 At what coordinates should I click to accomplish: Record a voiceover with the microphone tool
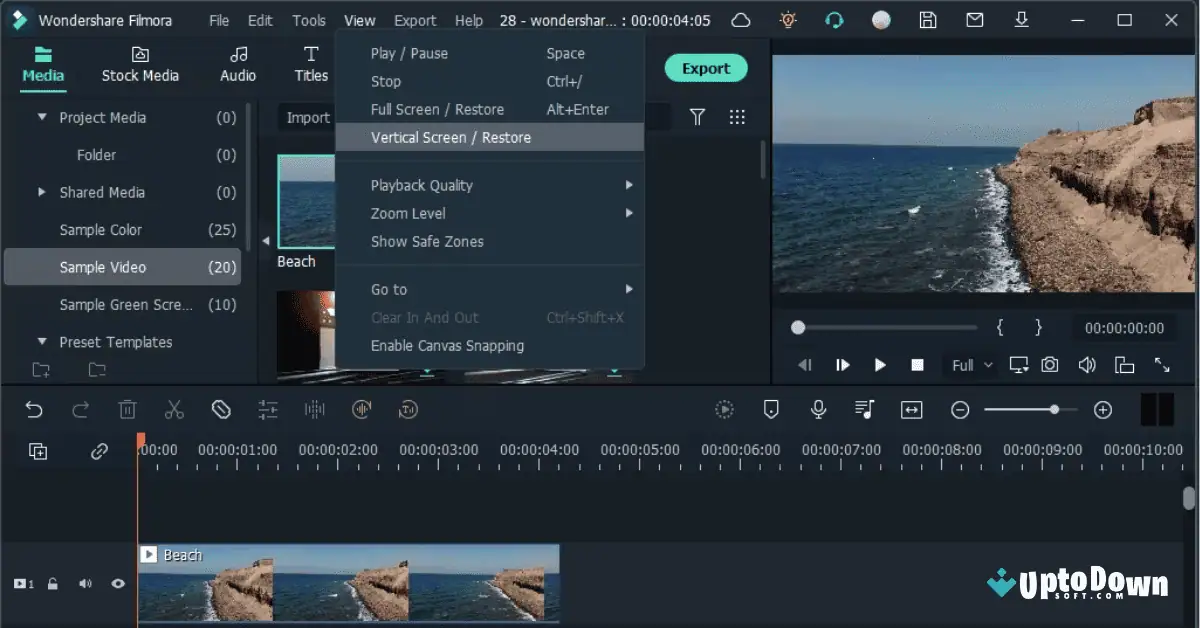tap(818, 409)
